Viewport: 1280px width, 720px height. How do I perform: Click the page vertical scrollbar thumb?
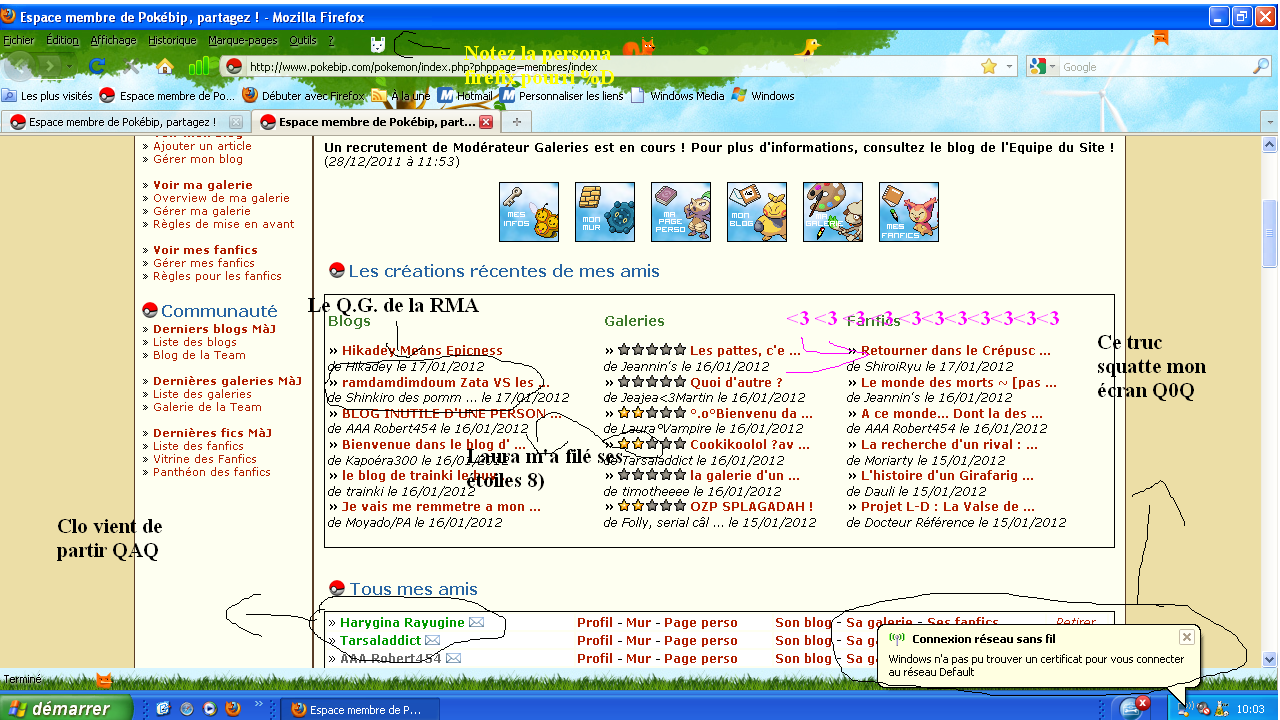[x=1270, y=234]
